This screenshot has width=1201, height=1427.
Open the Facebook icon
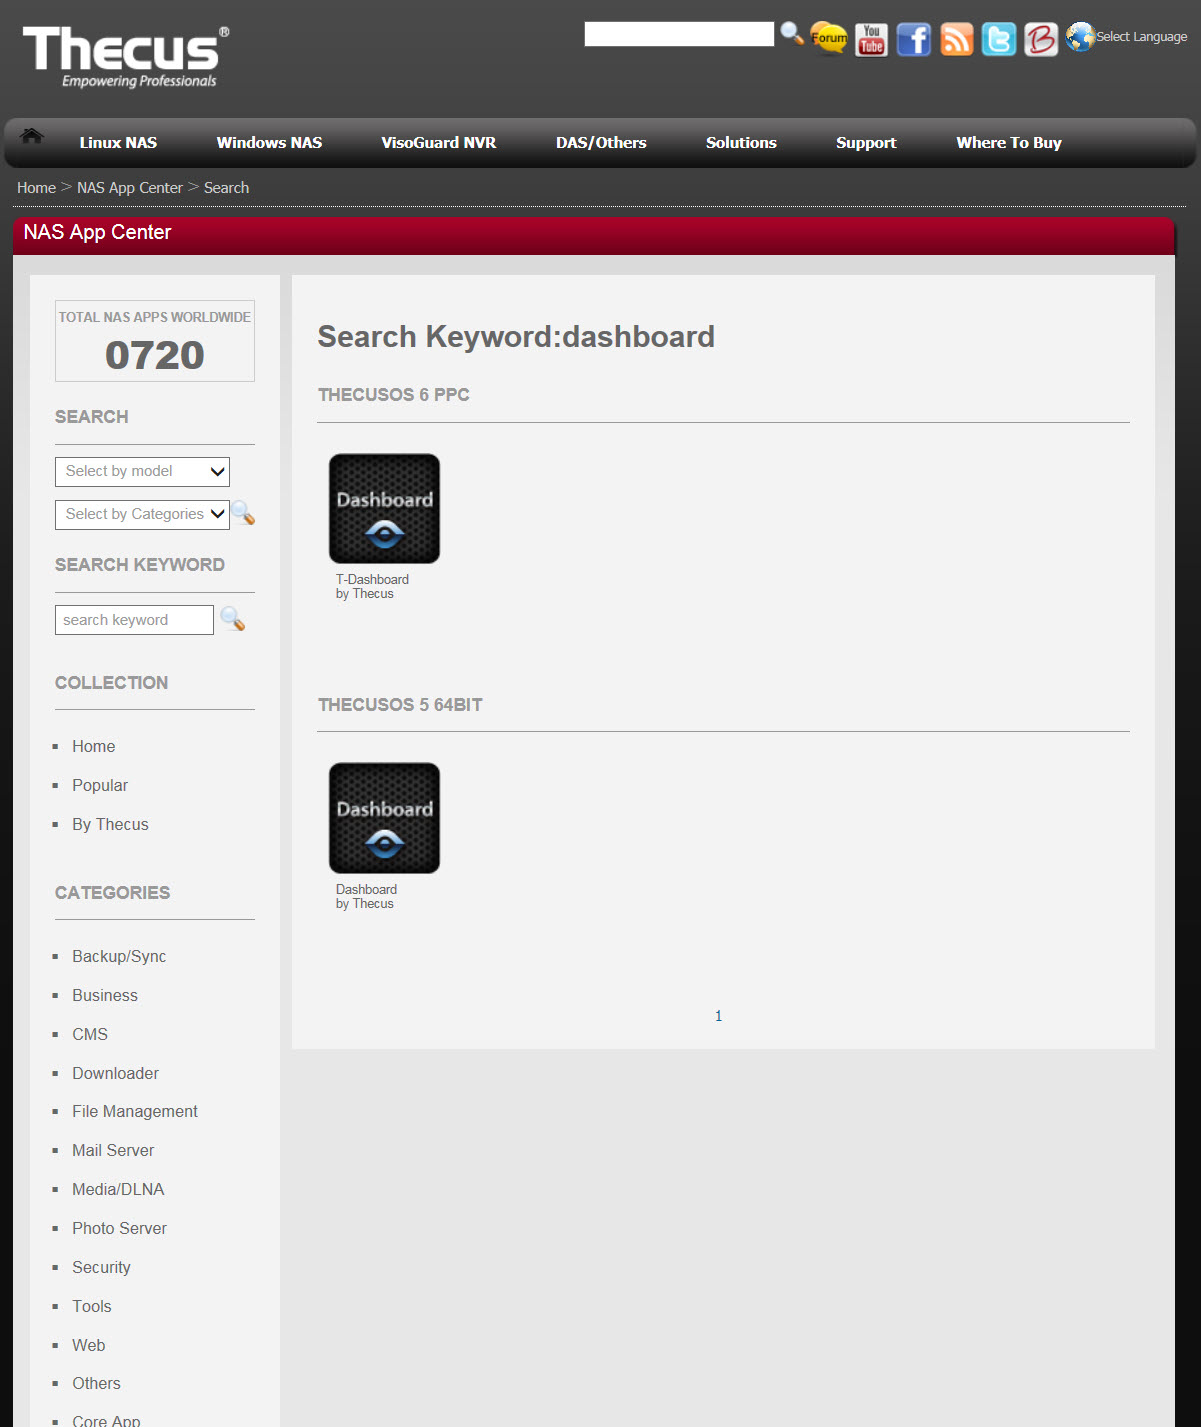[x=914, y=39]
